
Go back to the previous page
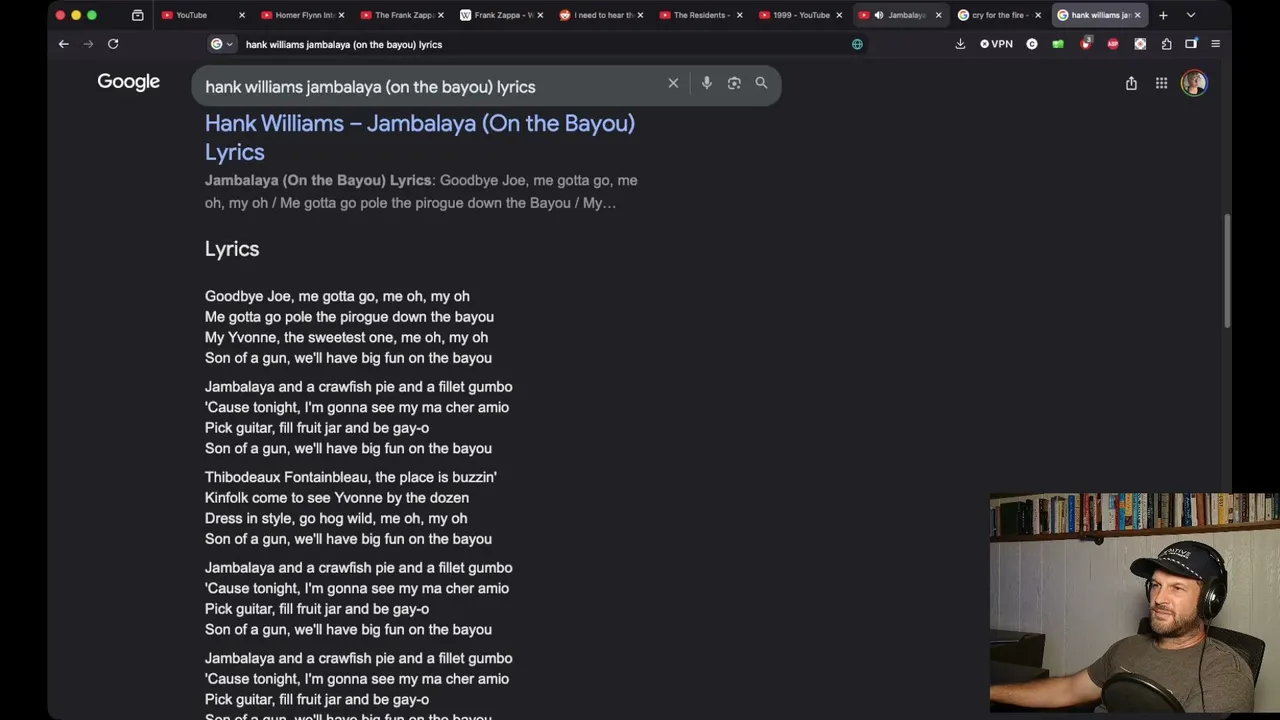pos(63,44)
